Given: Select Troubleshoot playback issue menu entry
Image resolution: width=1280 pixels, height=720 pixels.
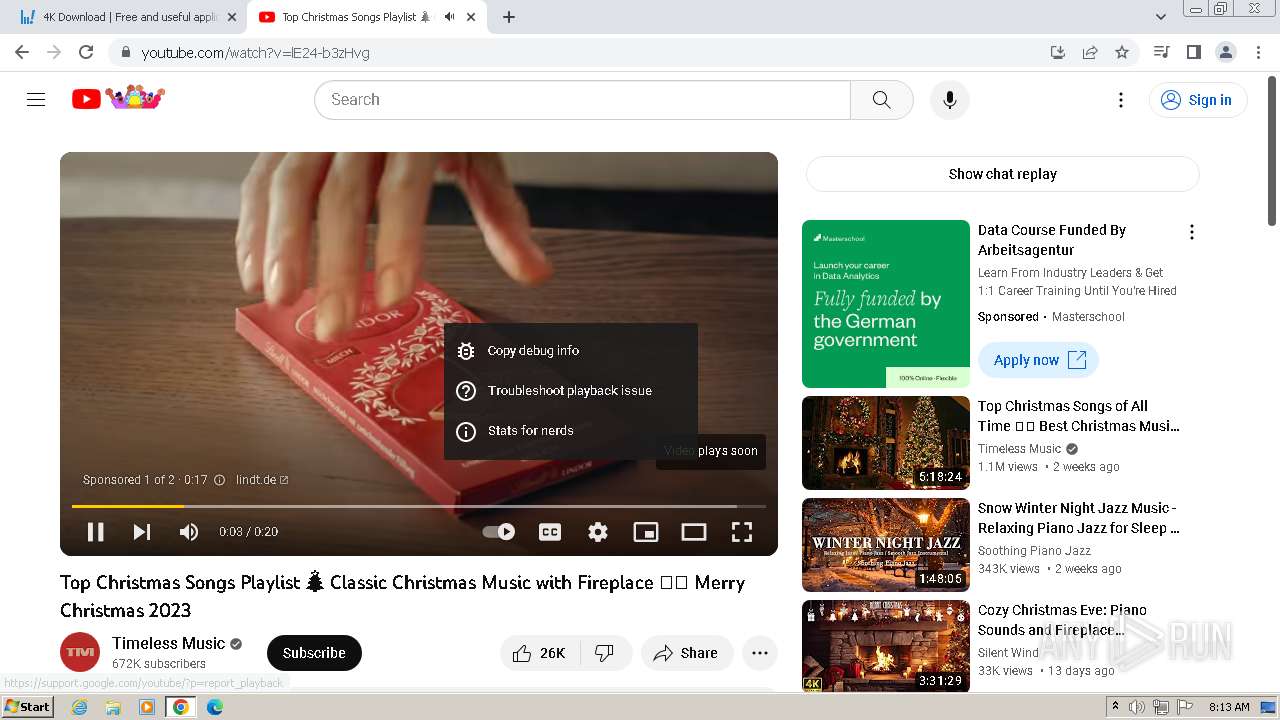Looking at the screenshot, I should coord(571,390).
